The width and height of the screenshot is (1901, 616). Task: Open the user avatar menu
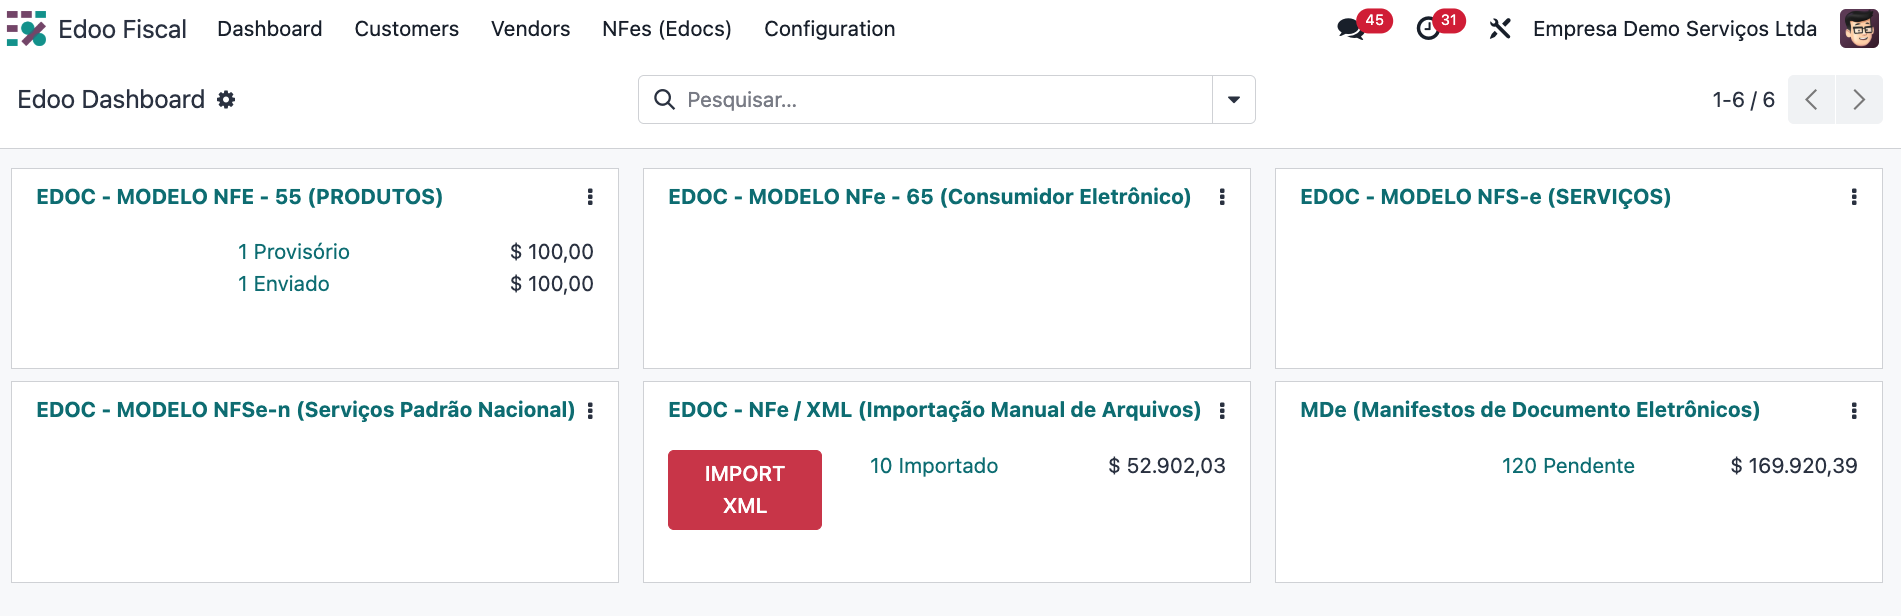click(x=1859, y=29)
